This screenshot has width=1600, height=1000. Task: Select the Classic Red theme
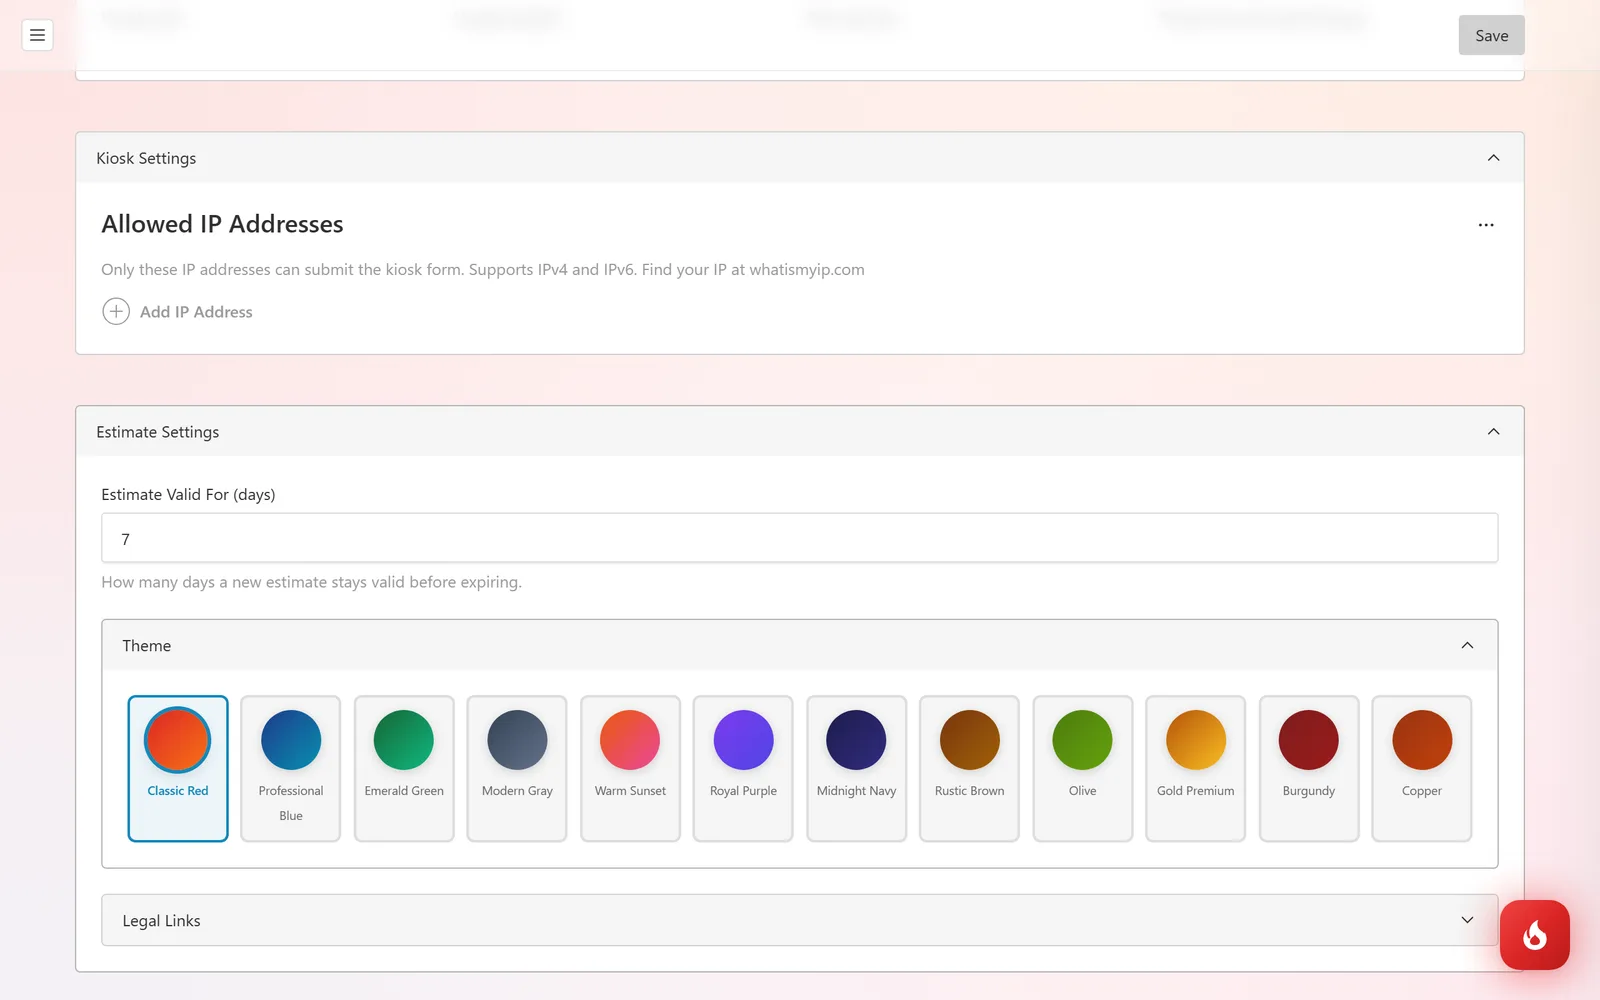pos(178,768)
